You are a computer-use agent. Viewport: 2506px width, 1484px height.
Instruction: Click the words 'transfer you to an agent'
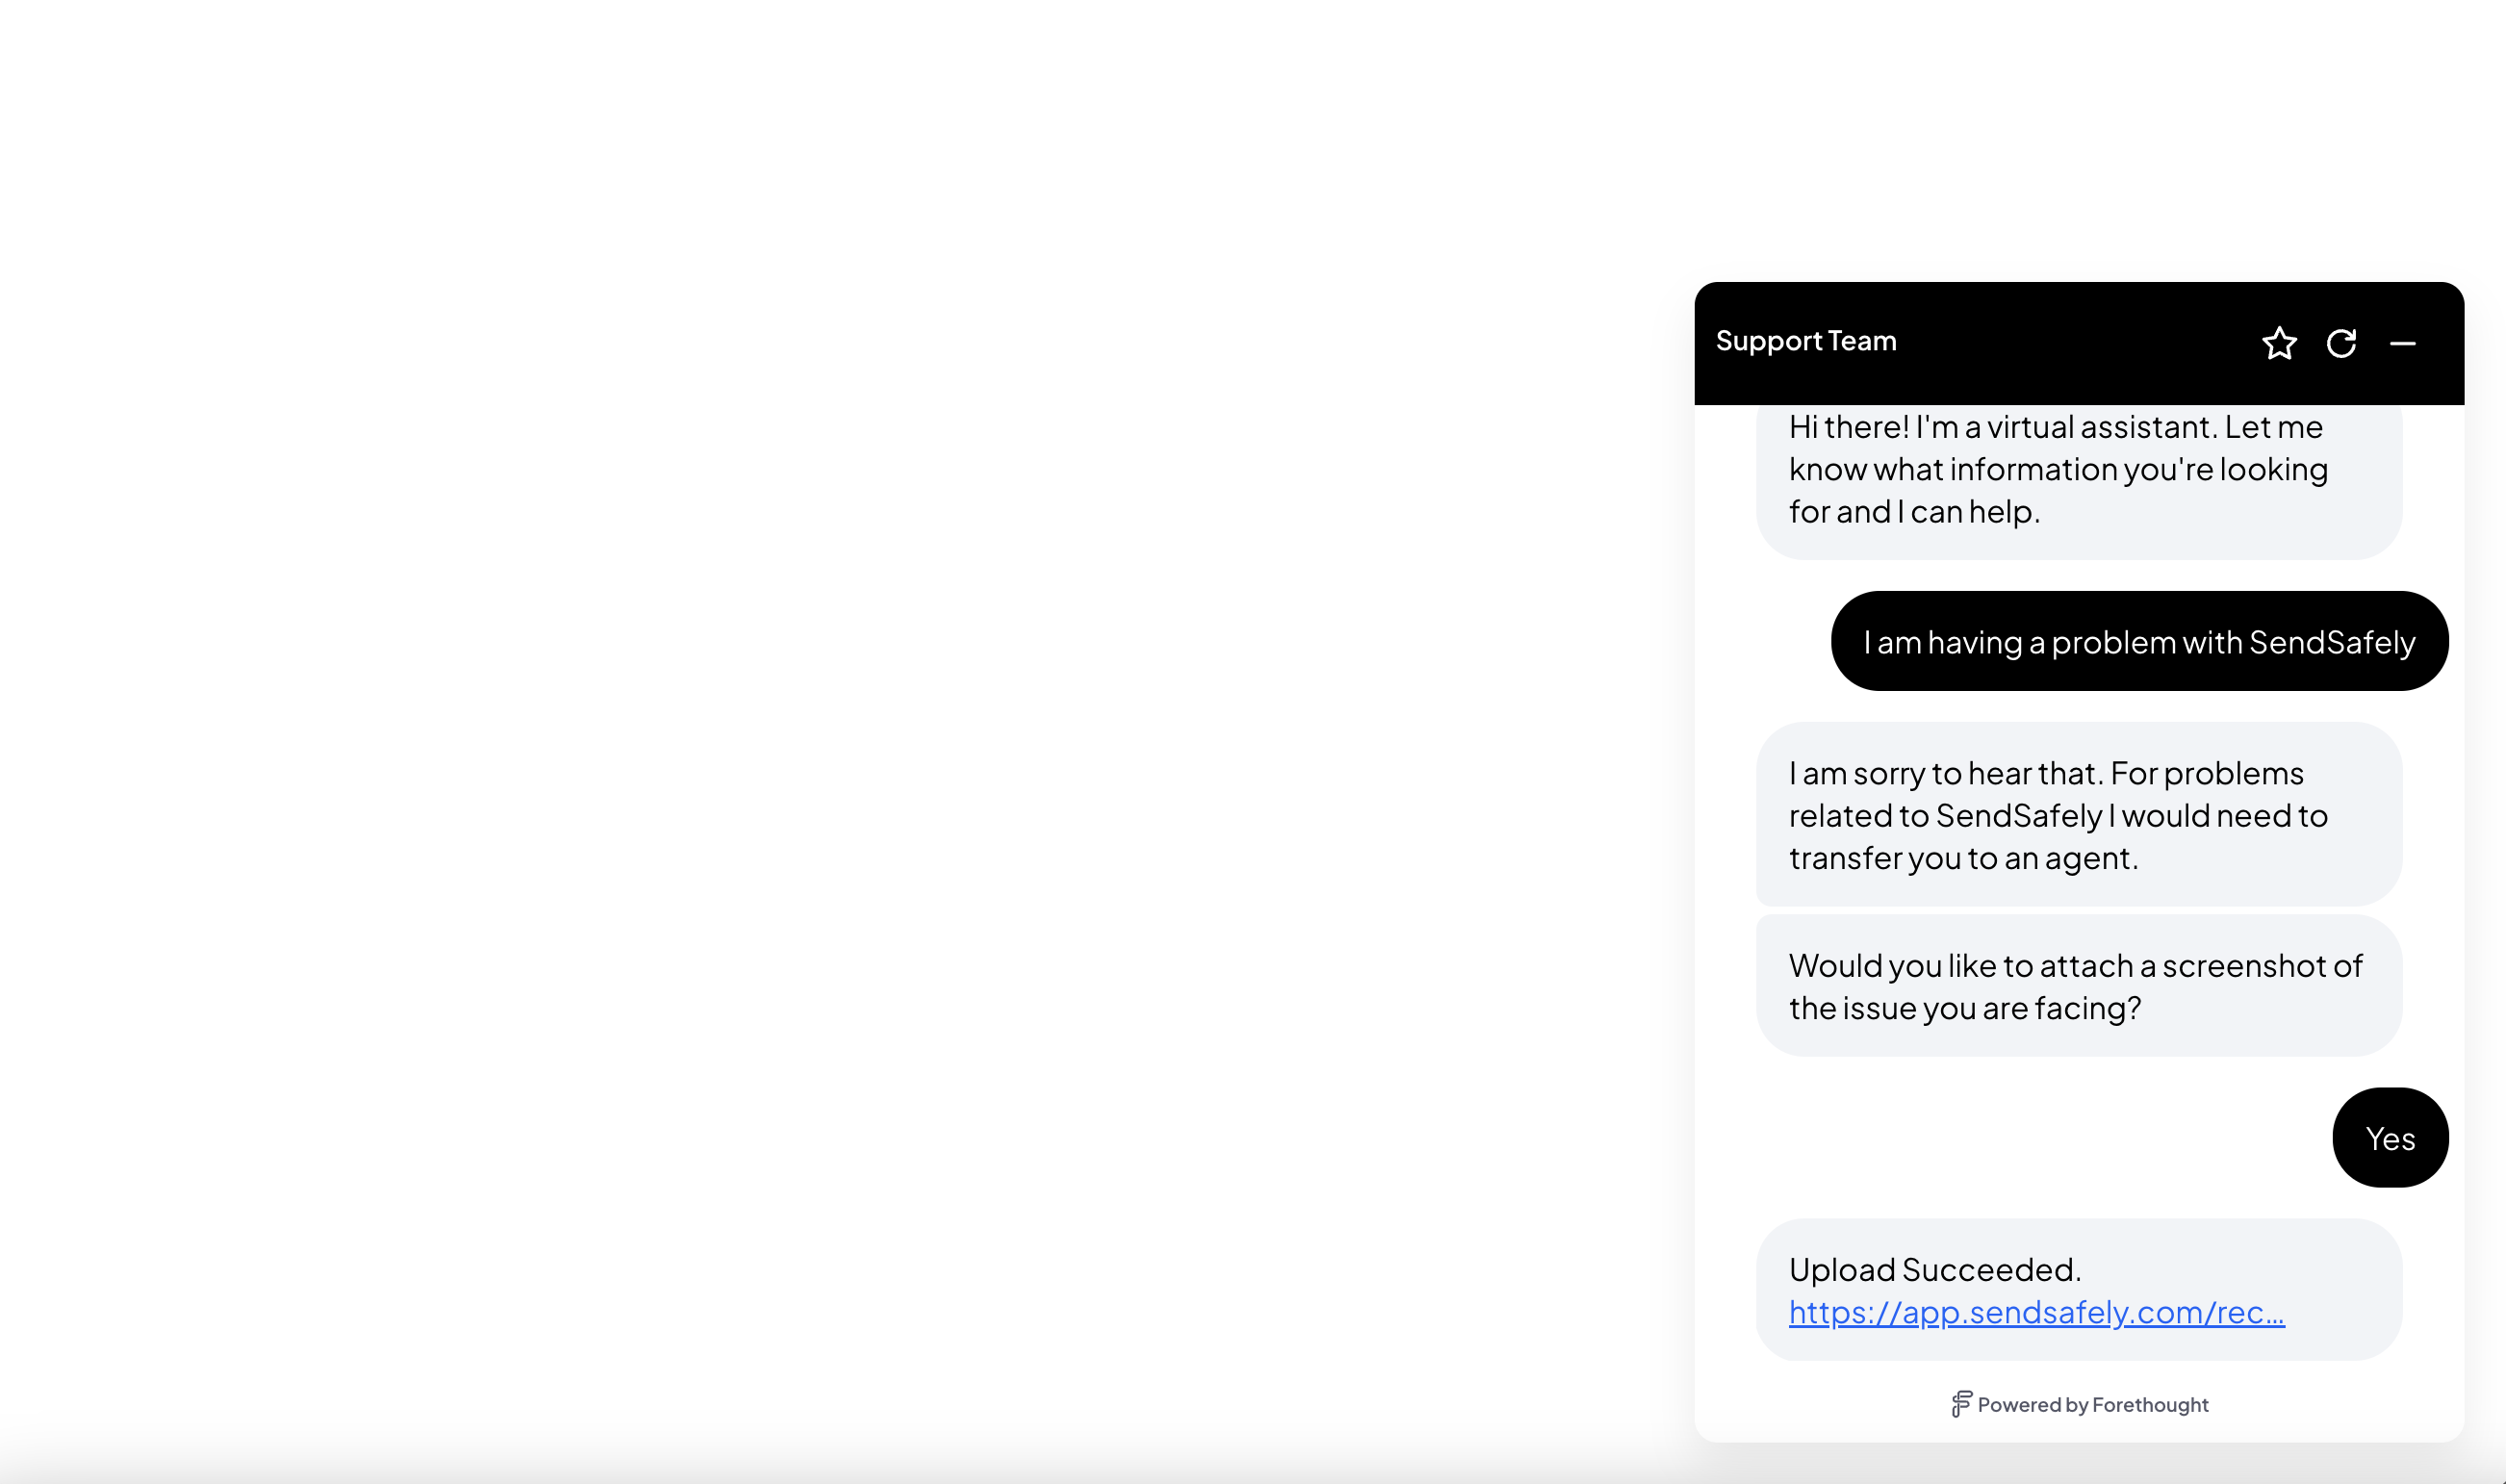[1962, 858]
